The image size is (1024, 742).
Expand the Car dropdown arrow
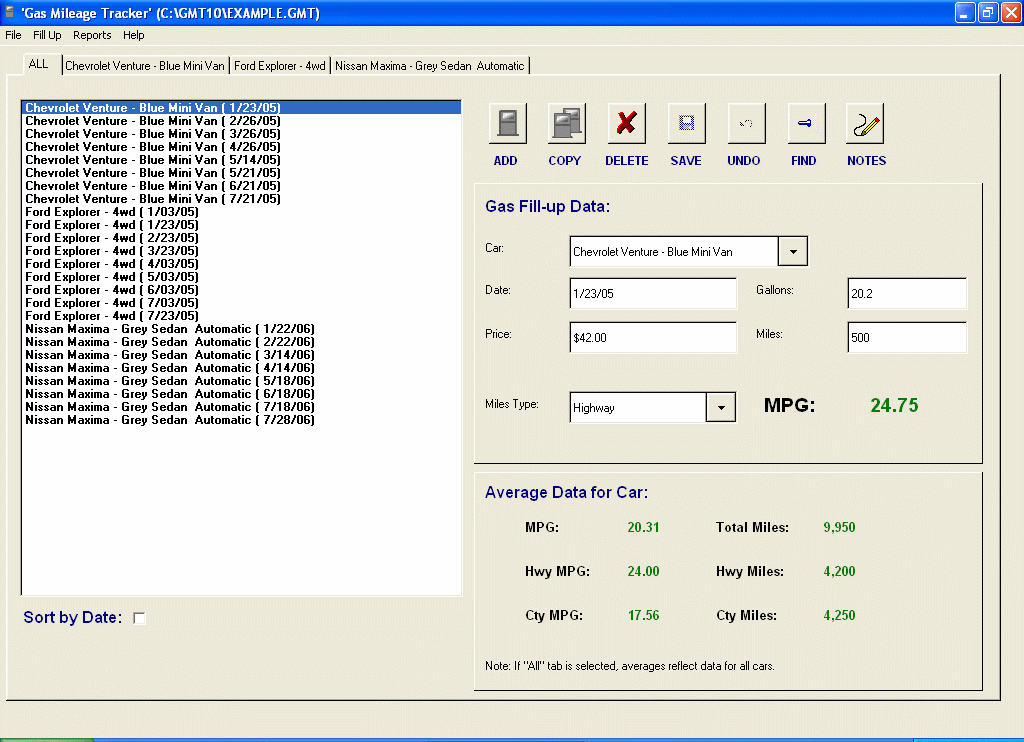pos(793,251)
